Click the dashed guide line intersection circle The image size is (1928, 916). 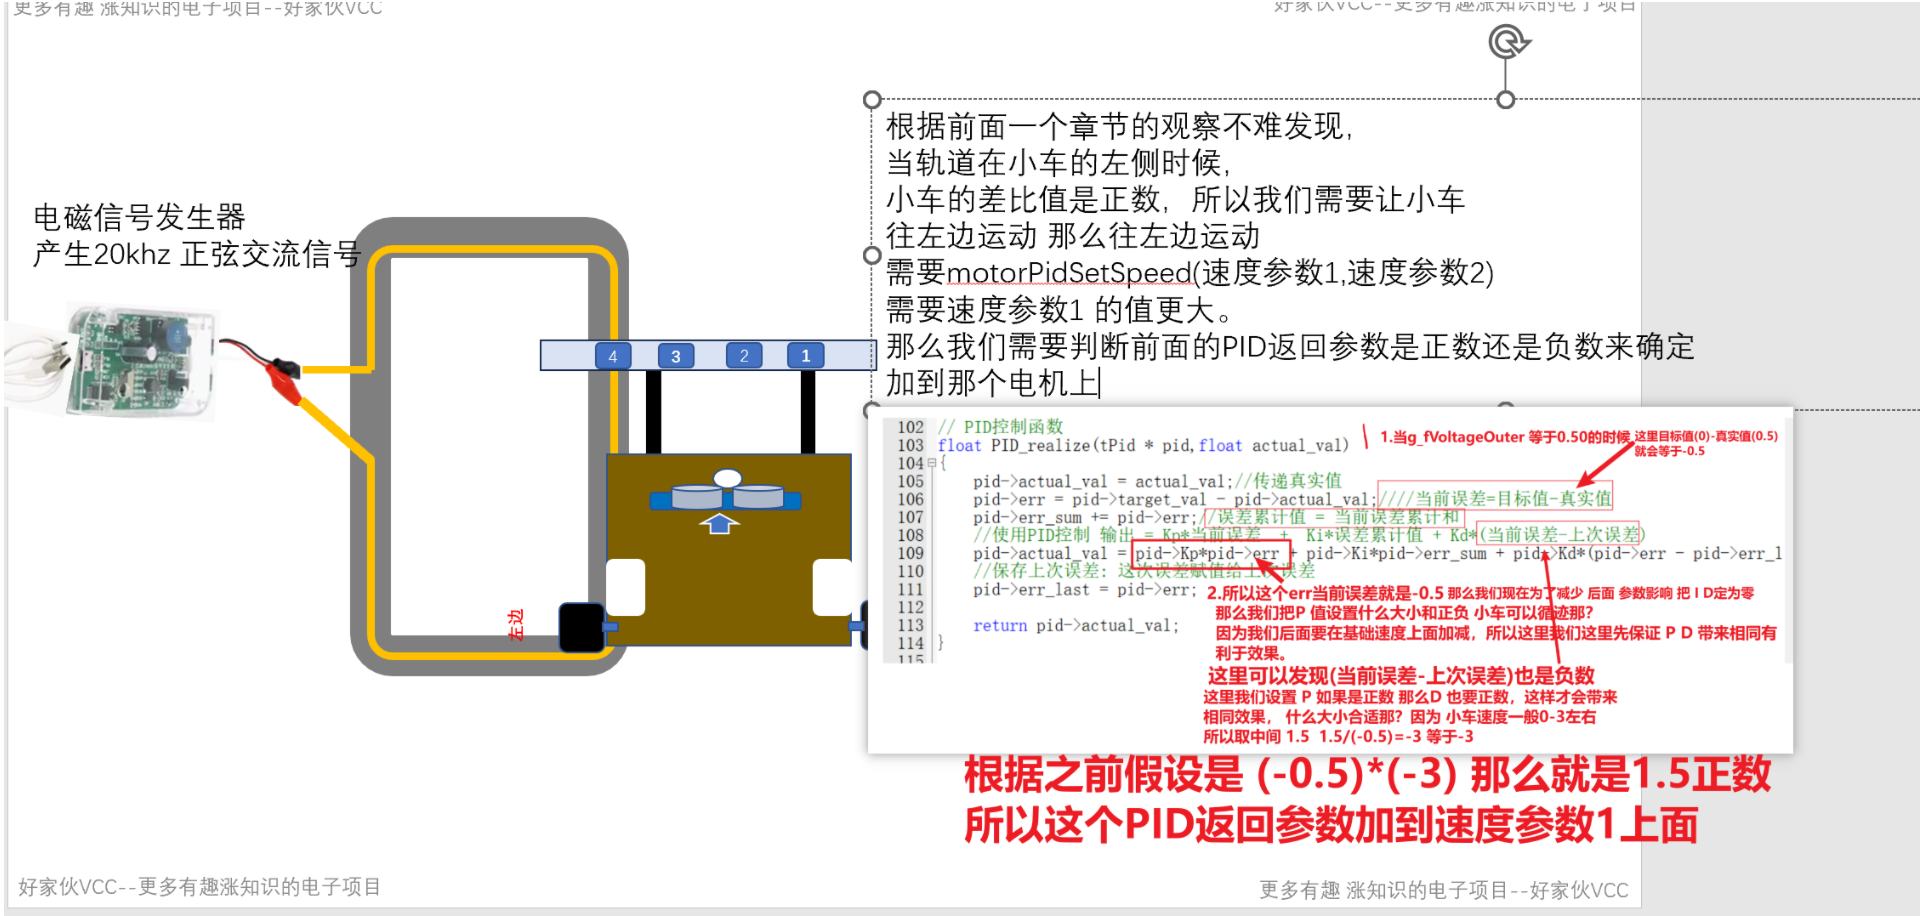[1505, 98]
